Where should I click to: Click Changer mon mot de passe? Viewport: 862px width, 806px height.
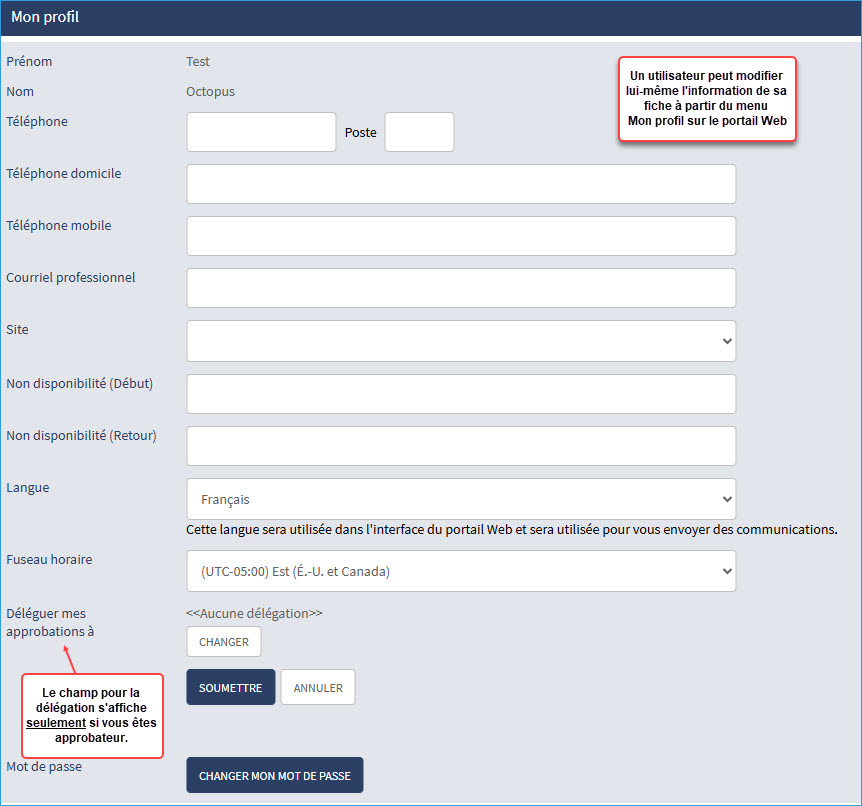coord(275,775)
